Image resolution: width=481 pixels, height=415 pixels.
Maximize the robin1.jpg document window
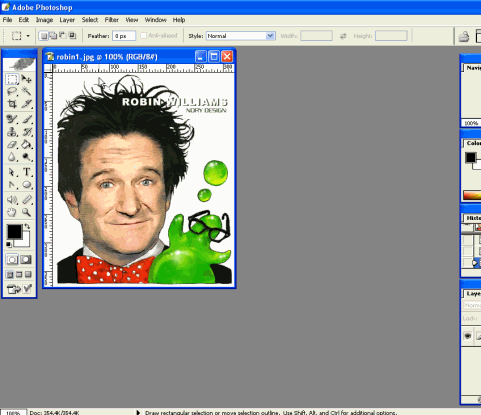pos(214,57)
